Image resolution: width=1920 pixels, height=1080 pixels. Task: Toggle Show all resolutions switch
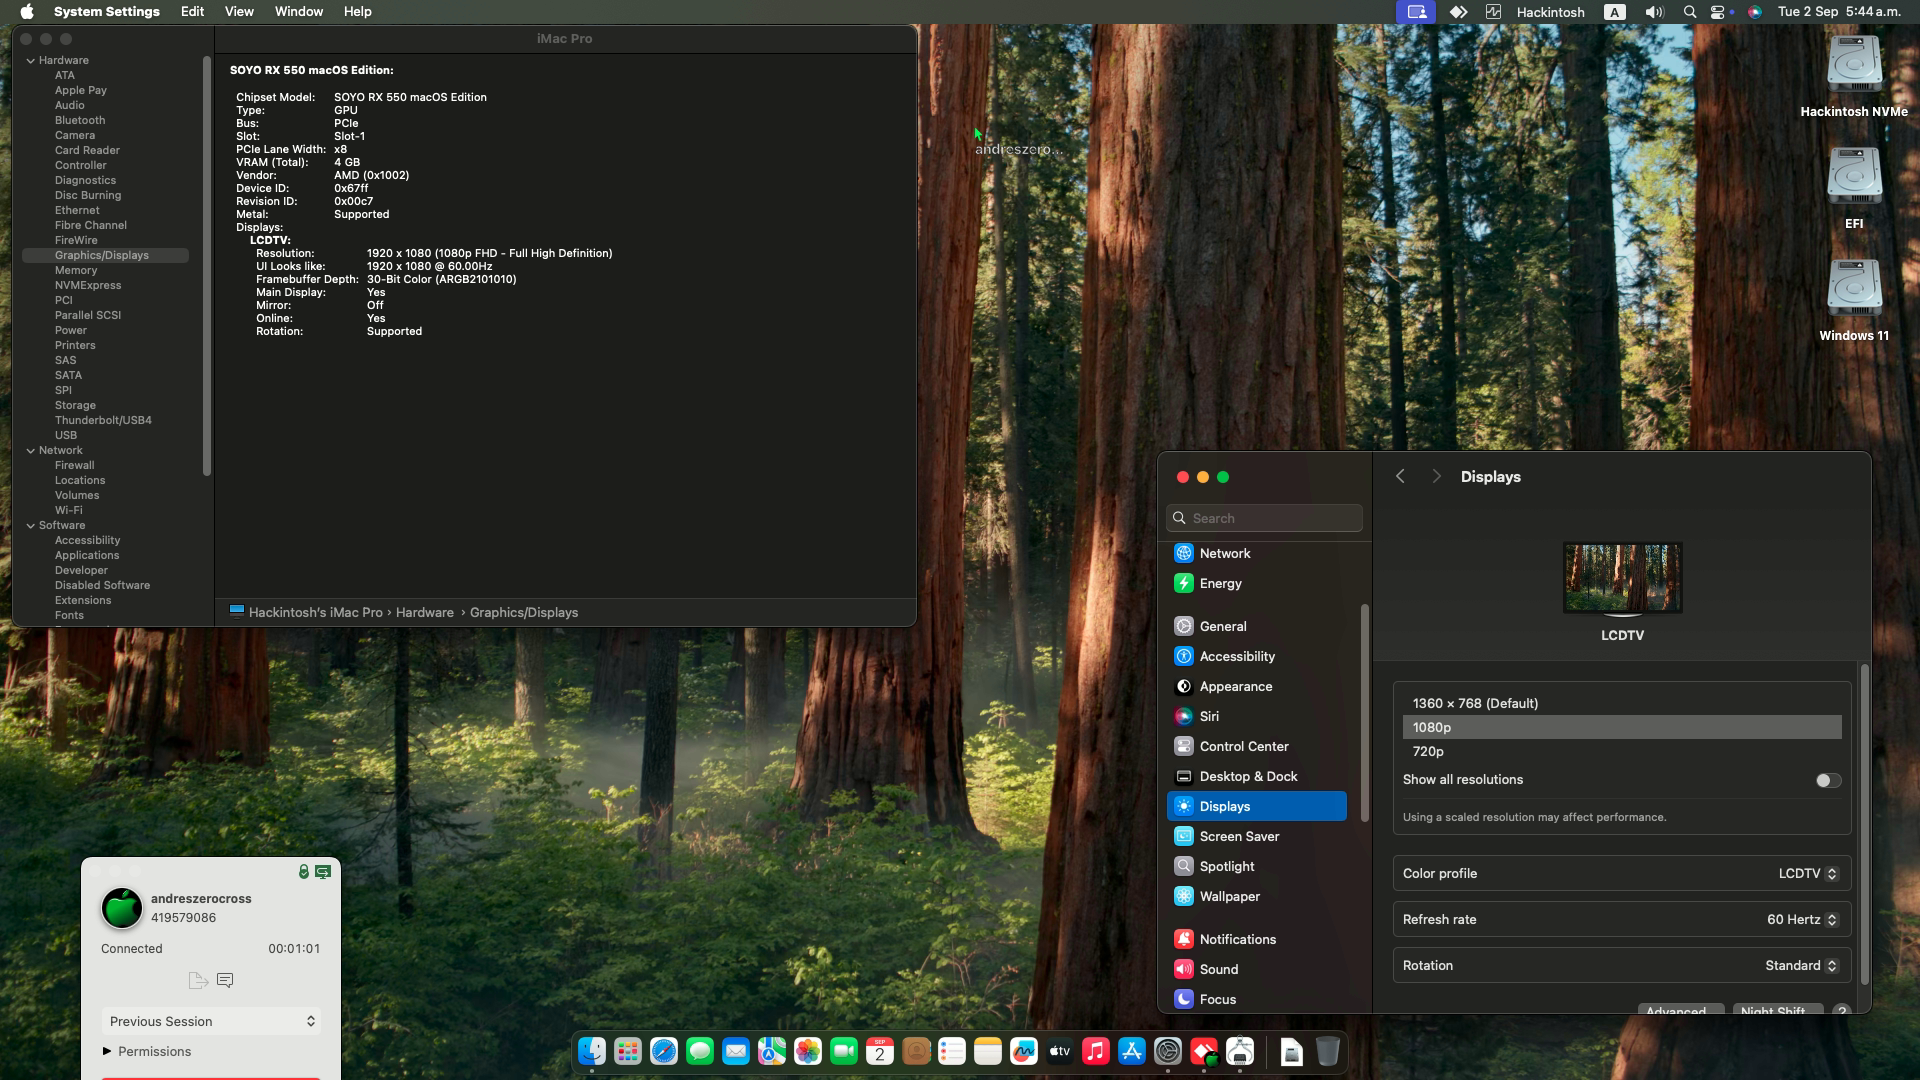click(1828, 780)
